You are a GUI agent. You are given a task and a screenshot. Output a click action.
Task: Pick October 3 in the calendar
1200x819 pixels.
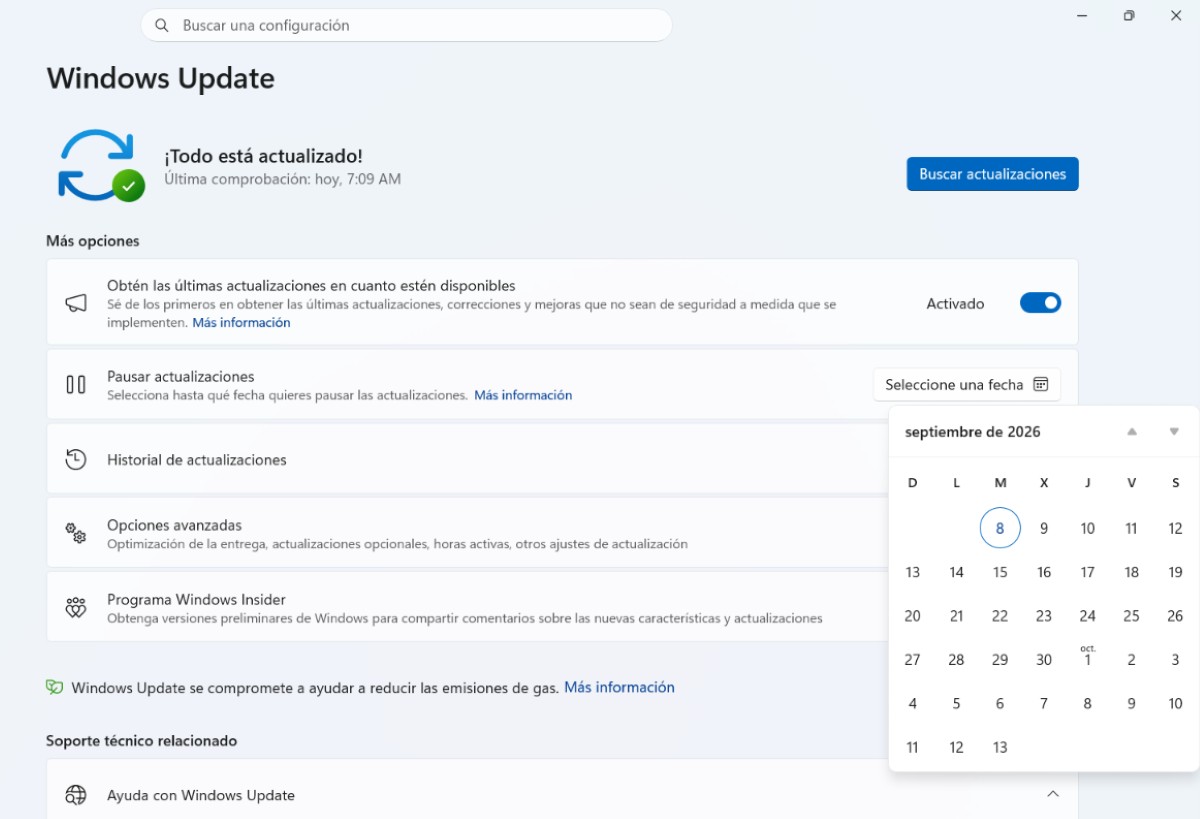(1175, 660)
